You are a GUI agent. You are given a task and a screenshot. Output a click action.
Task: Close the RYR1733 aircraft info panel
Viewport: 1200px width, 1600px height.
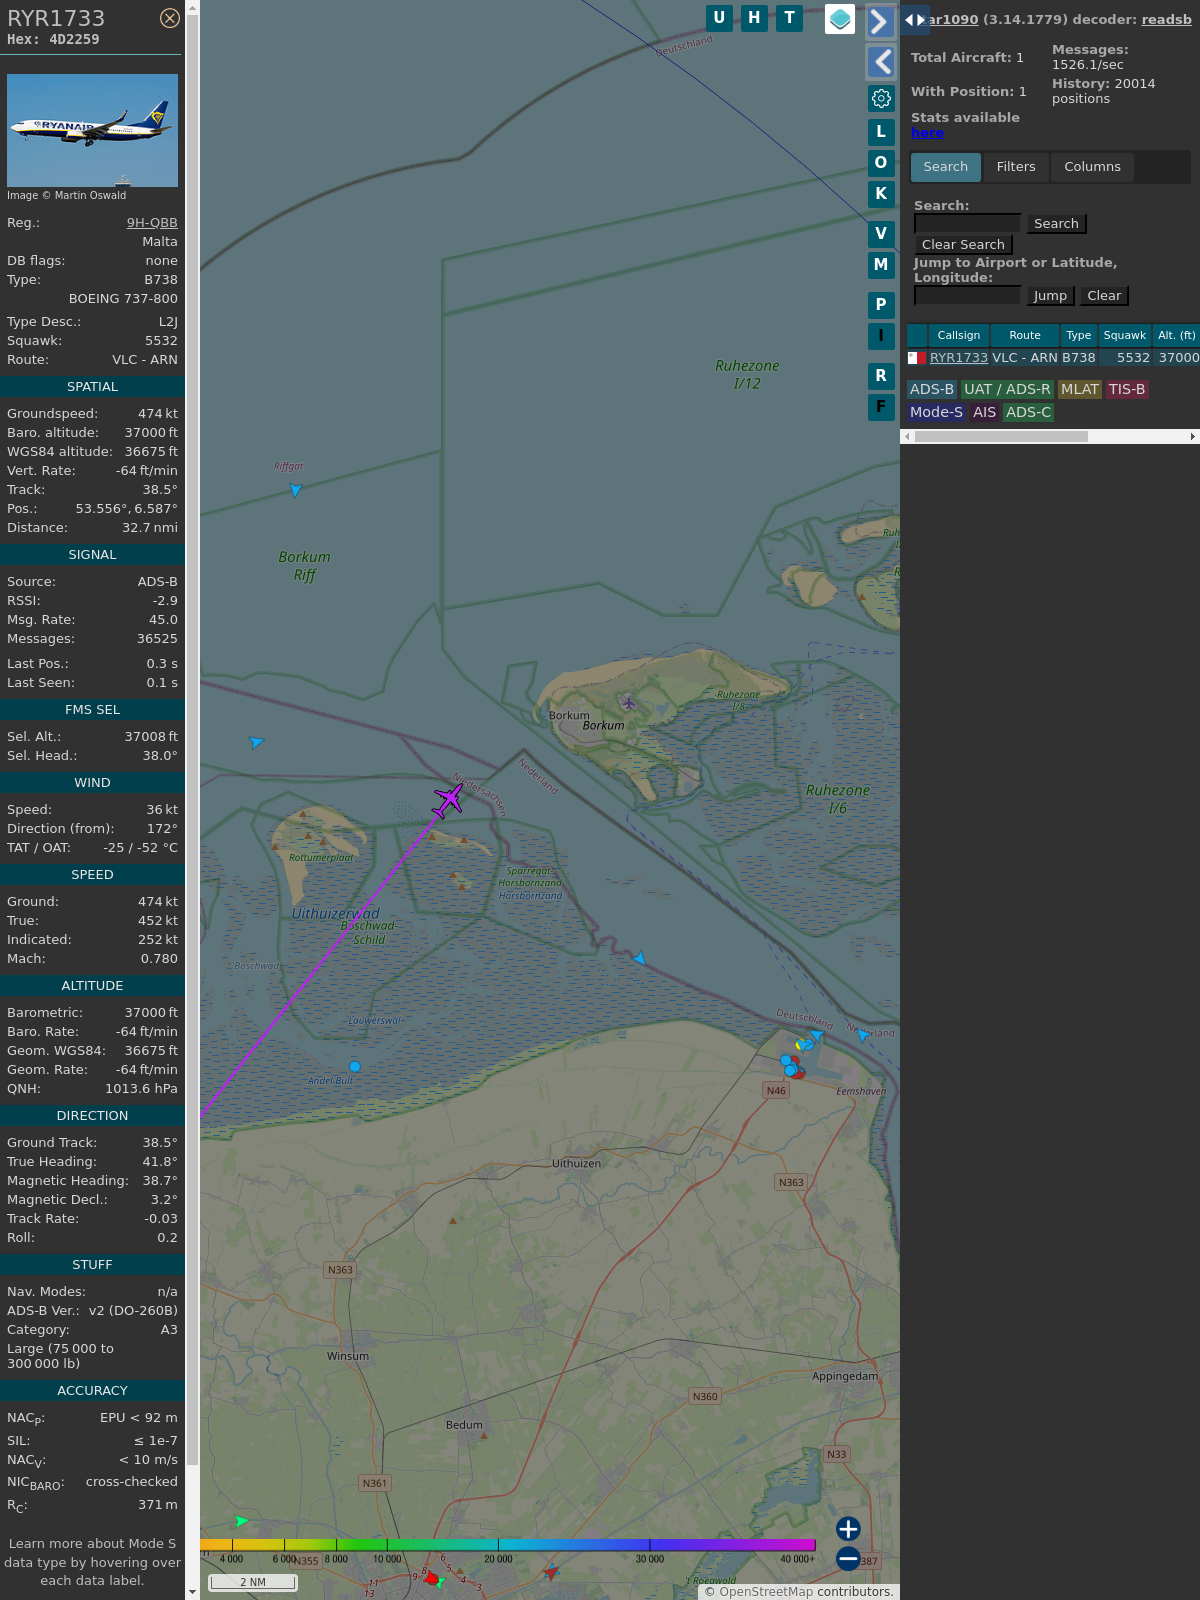[x=170, y=18]
